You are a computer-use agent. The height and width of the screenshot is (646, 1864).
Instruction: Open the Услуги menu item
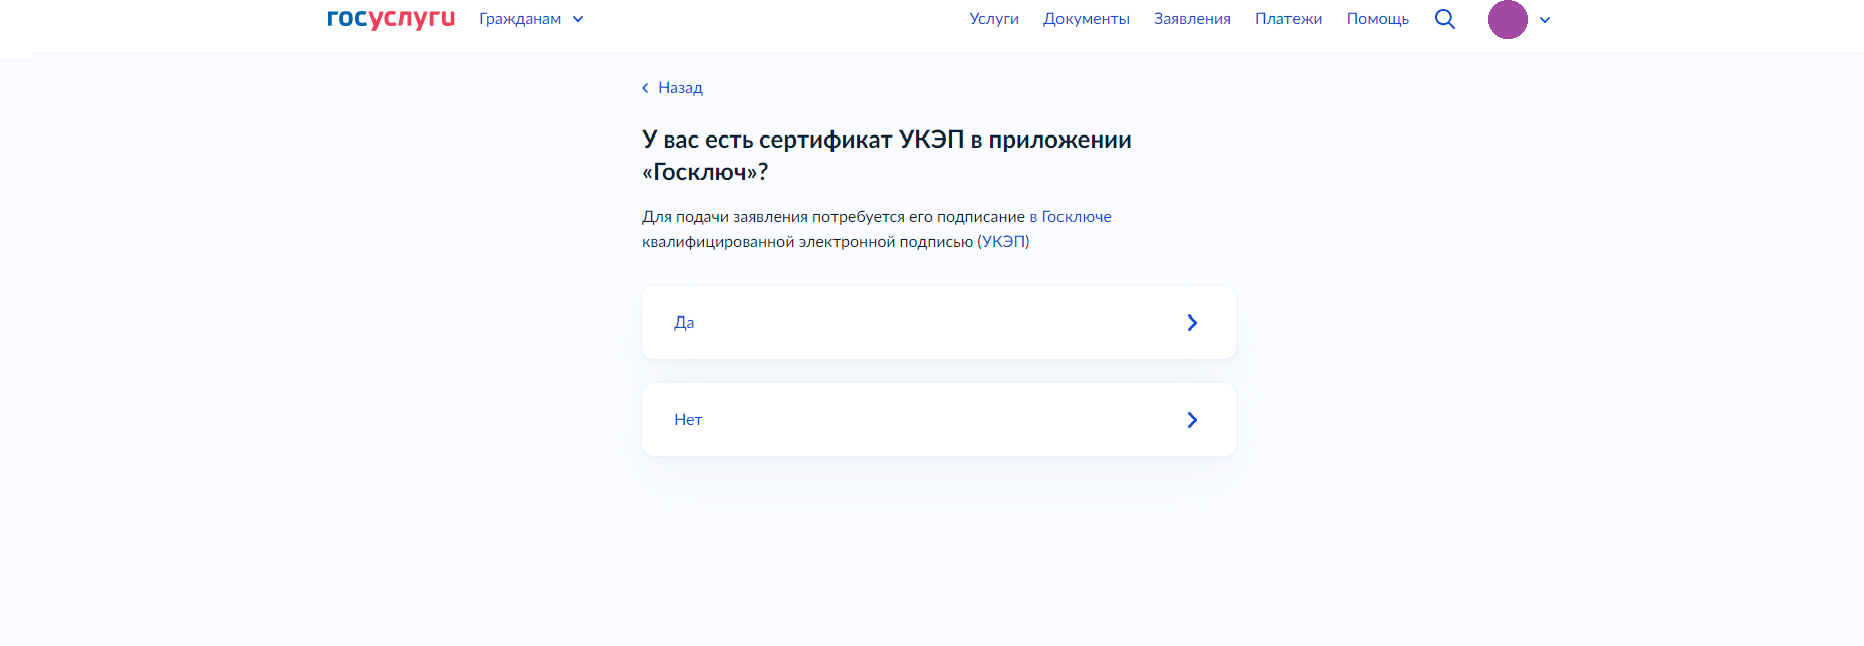994,19
